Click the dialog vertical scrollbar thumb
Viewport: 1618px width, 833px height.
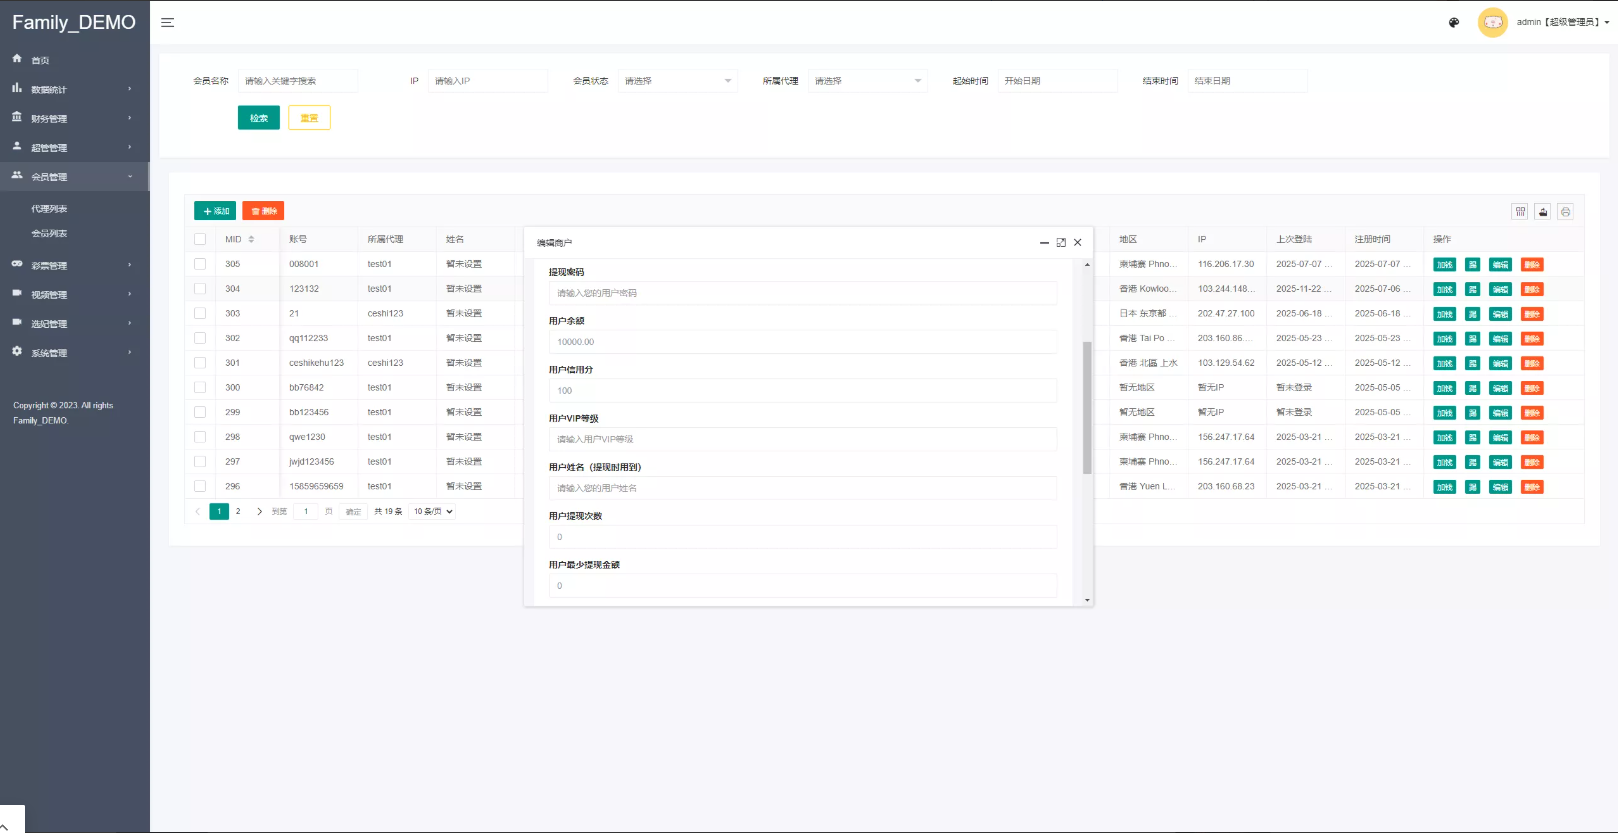point(1087,407)
